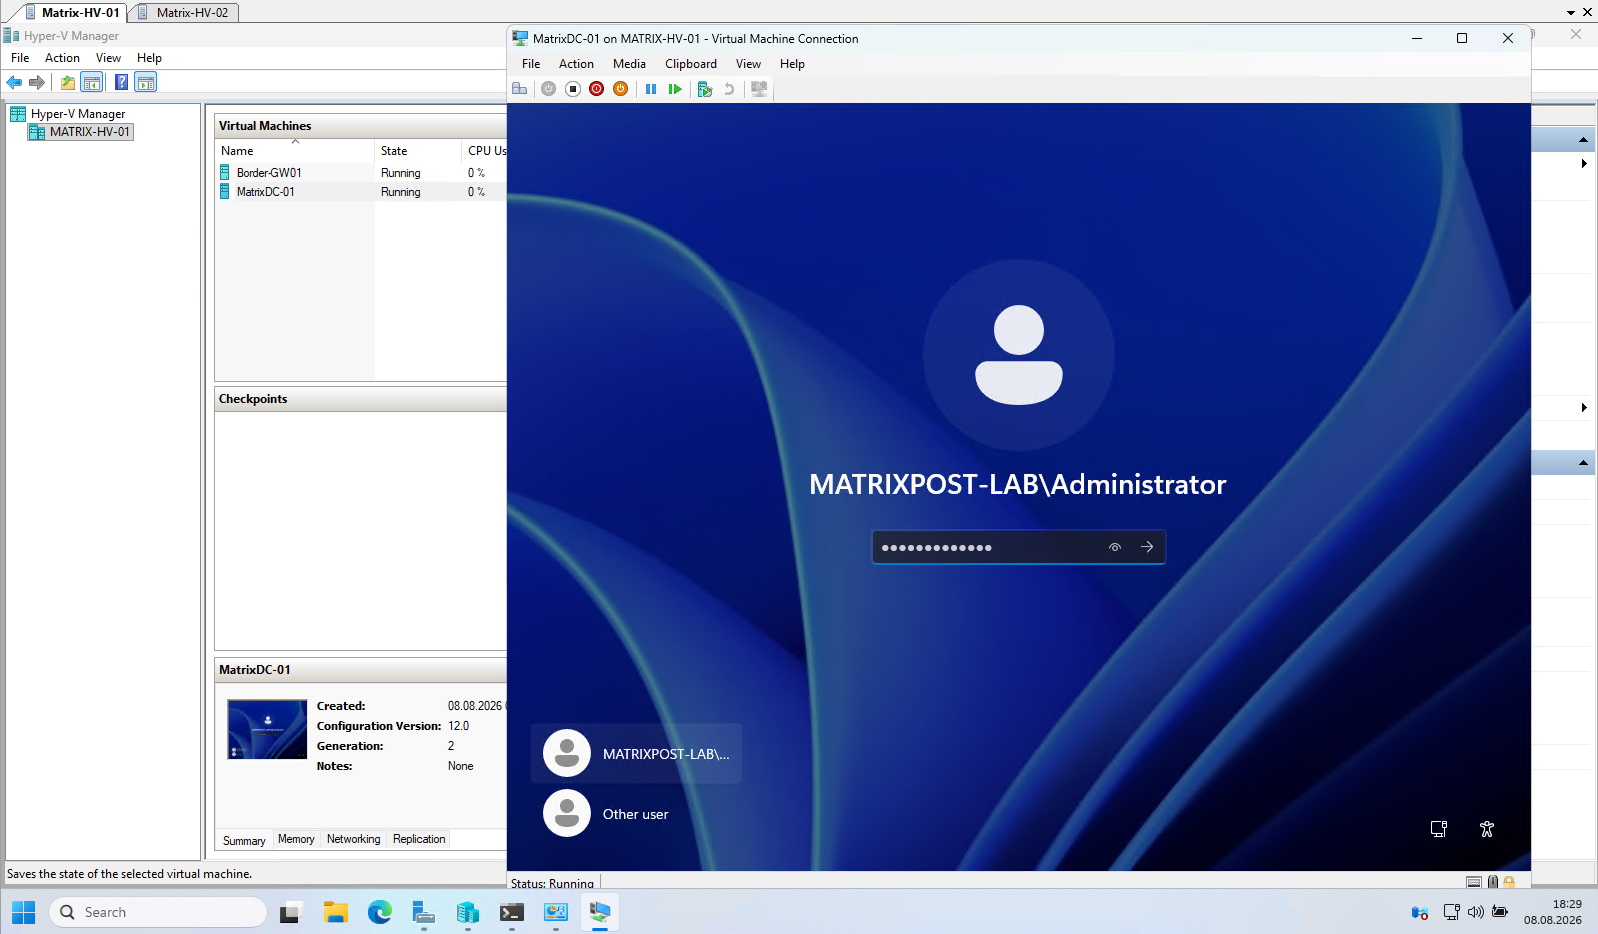Viewport: 1598px width, 934px height.
Task: Open the network icon on the login screen
Action: tap(1439, 829)
